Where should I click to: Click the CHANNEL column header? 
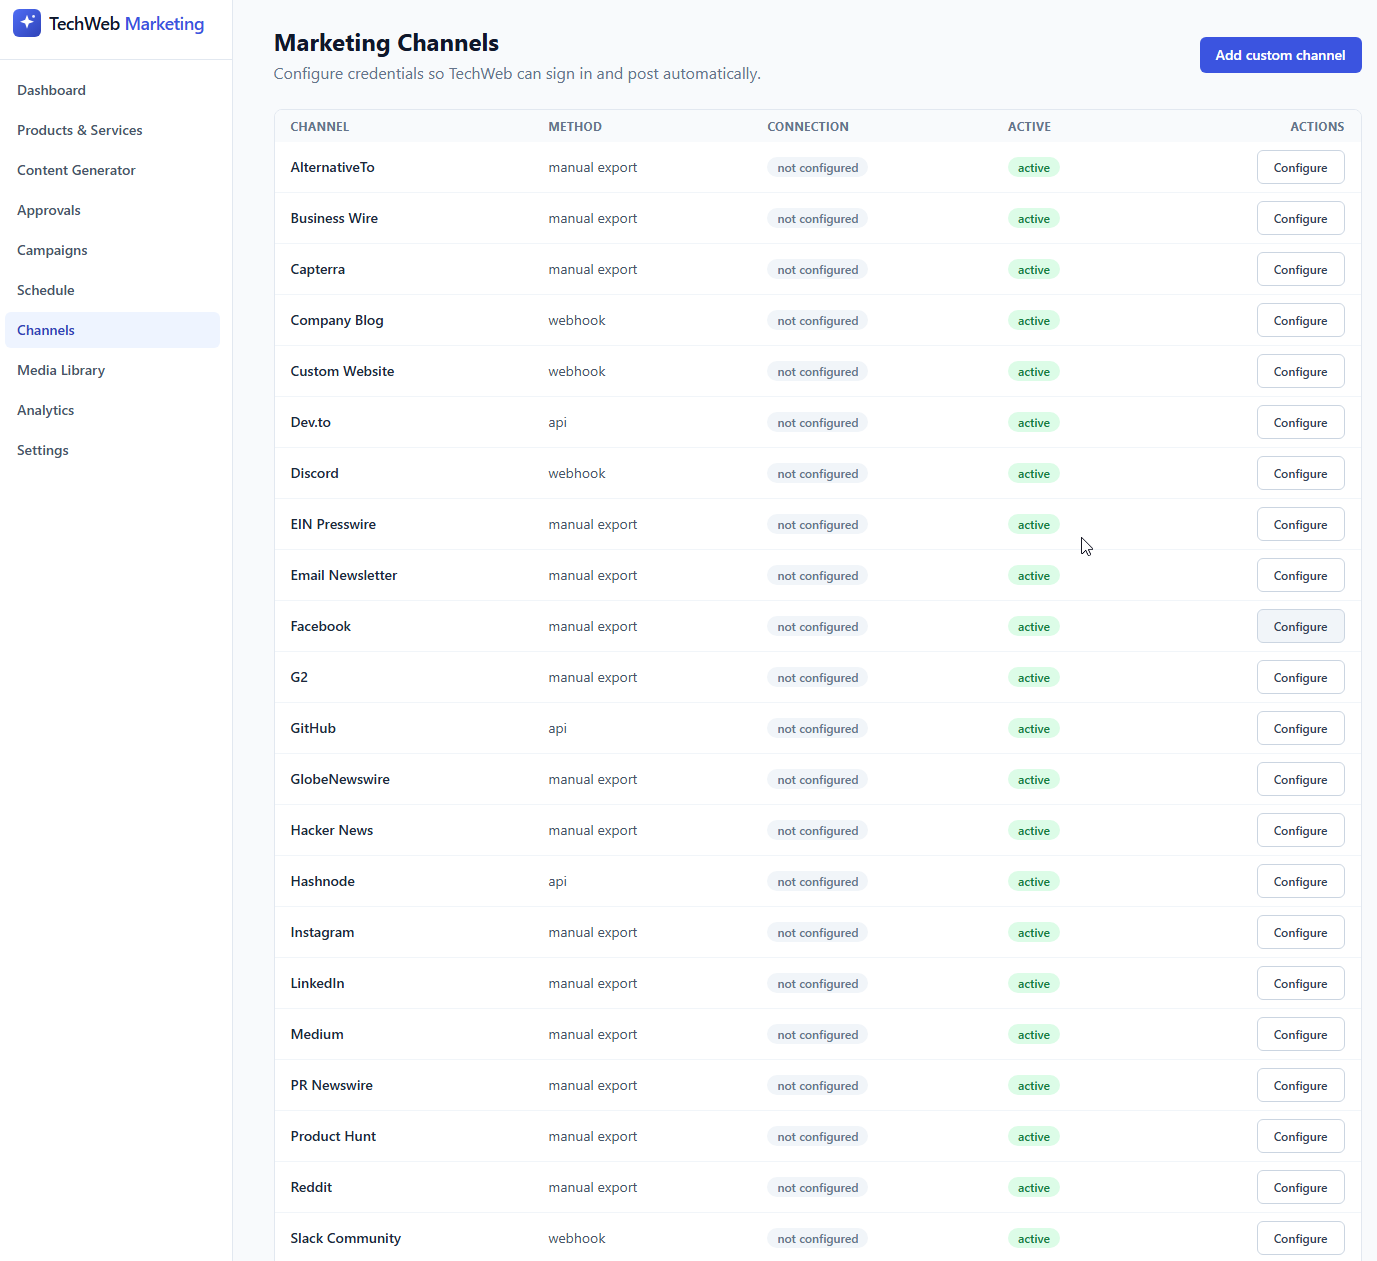point(319,127)
